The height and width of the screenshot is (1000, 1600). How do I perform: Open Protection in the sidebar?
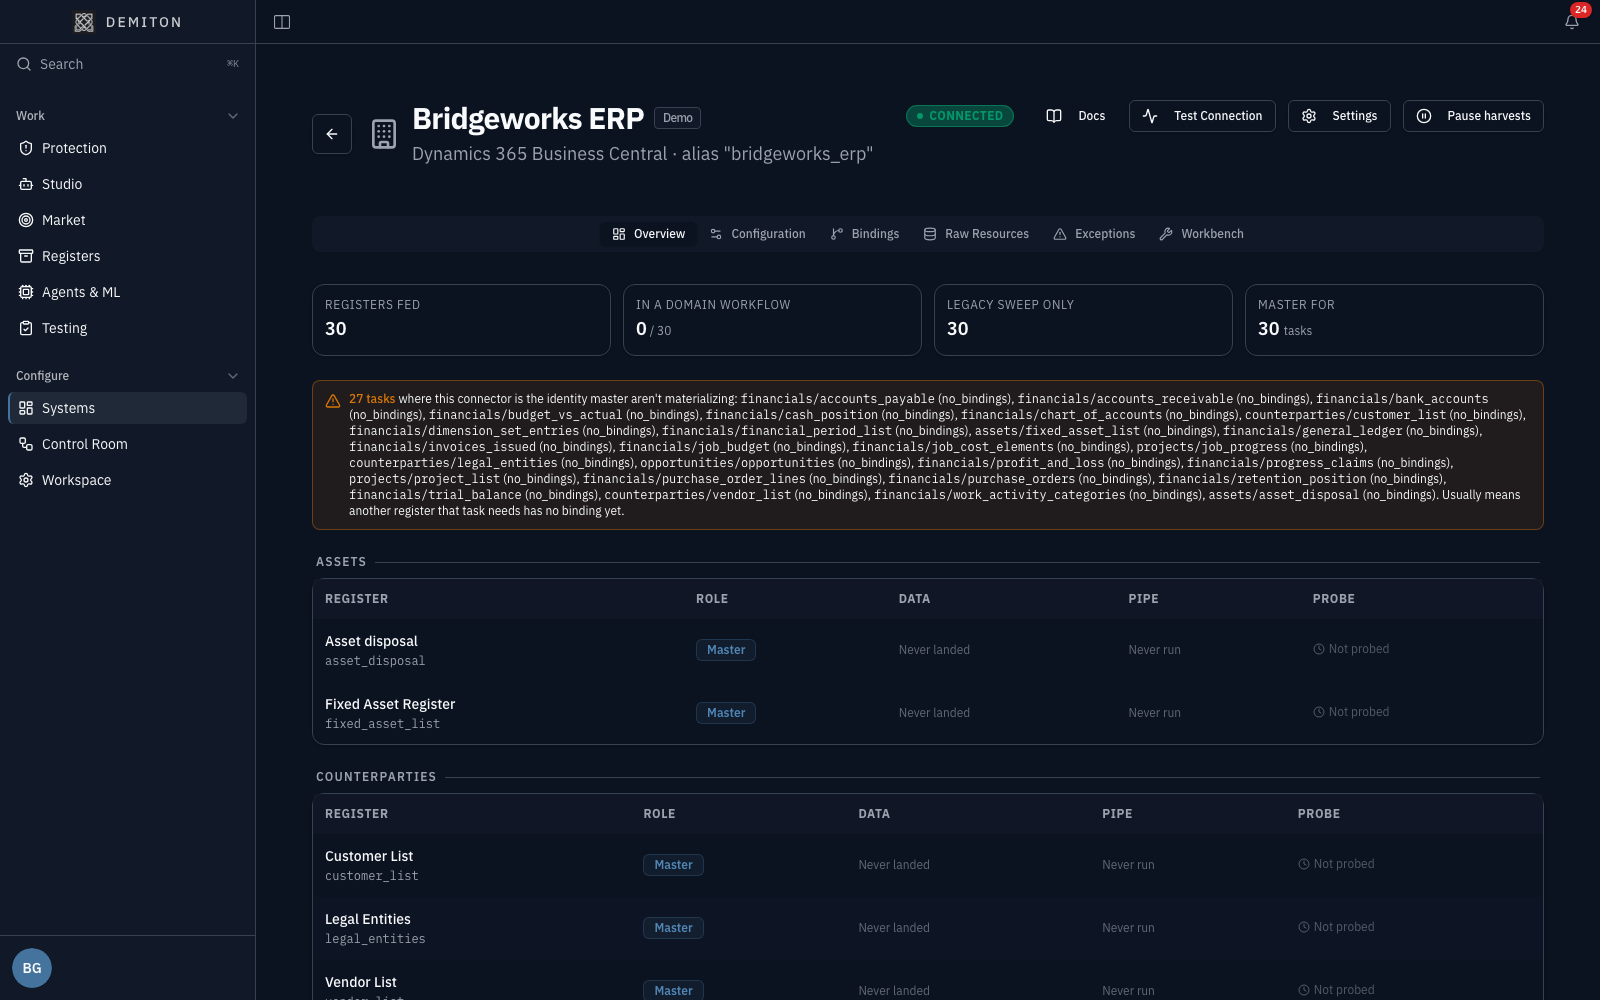[x=128, y=148]
